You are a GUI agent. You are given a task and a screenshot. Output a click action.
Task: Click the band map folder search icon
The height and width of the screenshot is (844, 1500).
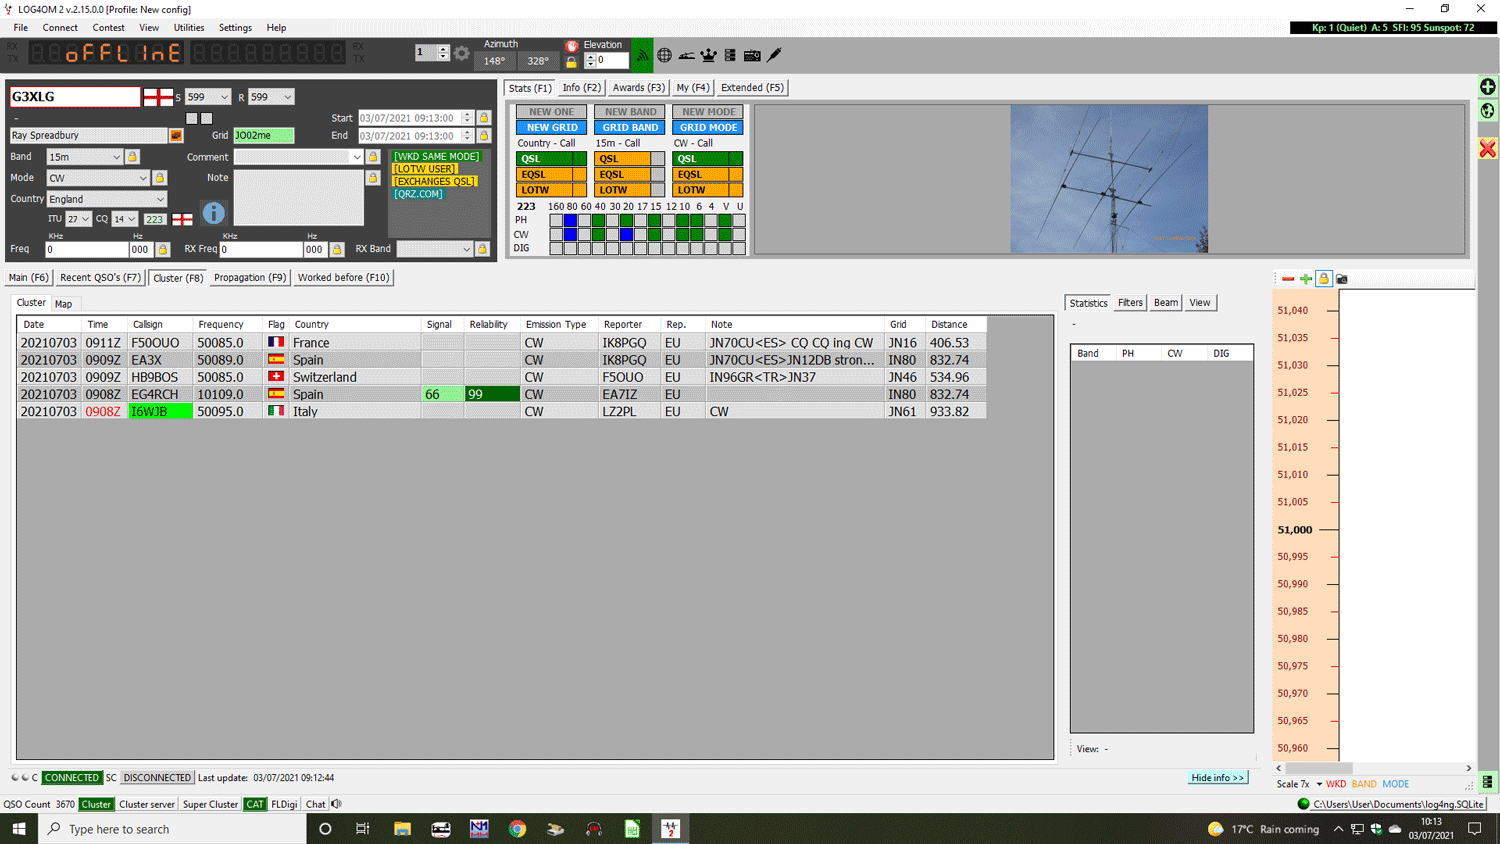click(1342, 279)
